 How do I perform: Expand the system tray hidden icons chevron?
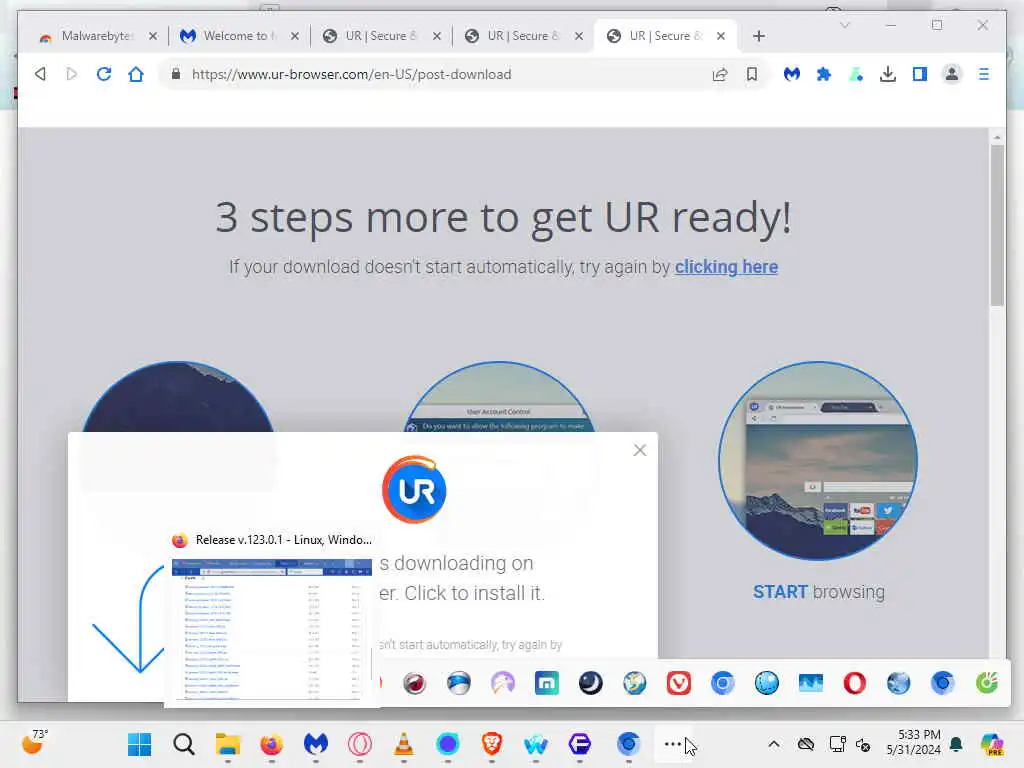coord(774,744)
